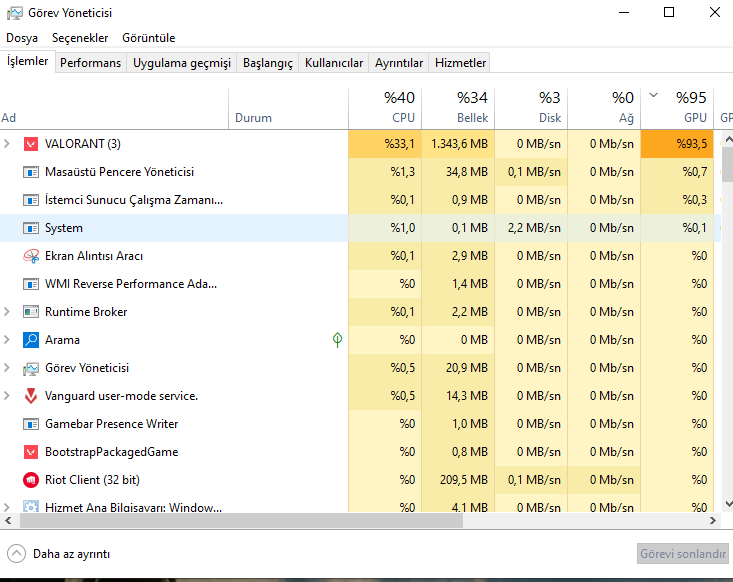Image resolution: width=733 pixels, height=582 pixels.
Task: Expand Vanguard user-mode service row
Action: pos(7,396)
